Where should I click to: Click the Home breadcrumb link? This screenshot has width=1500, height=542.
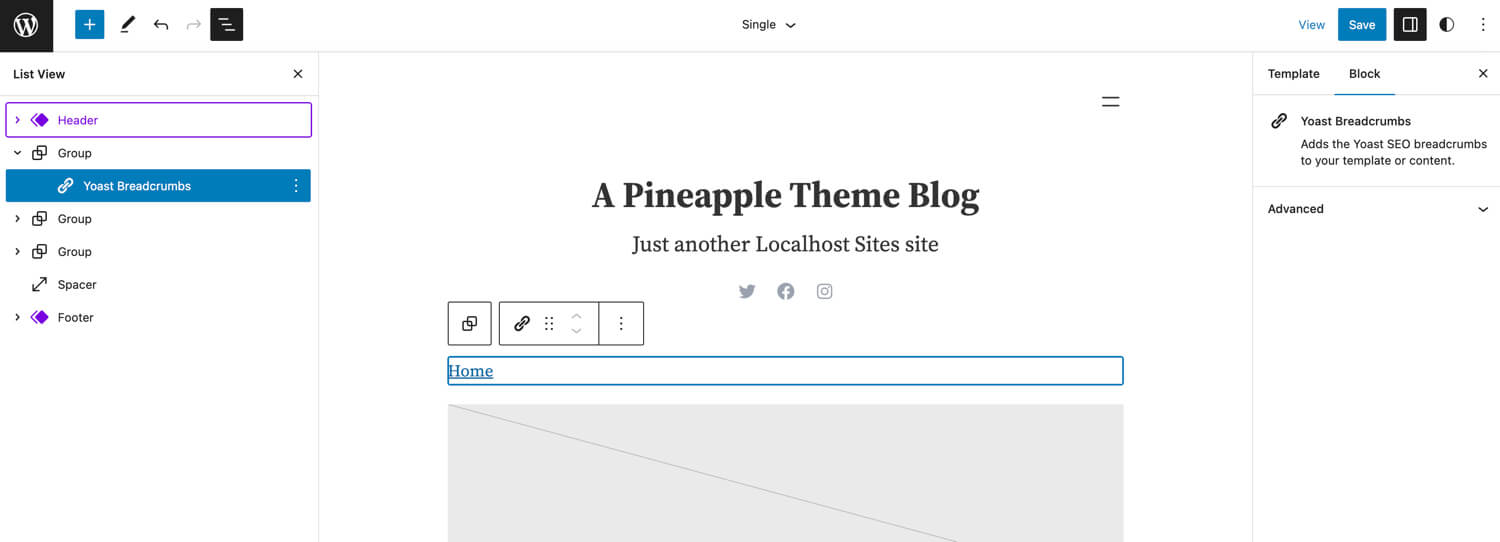[470, 371]
